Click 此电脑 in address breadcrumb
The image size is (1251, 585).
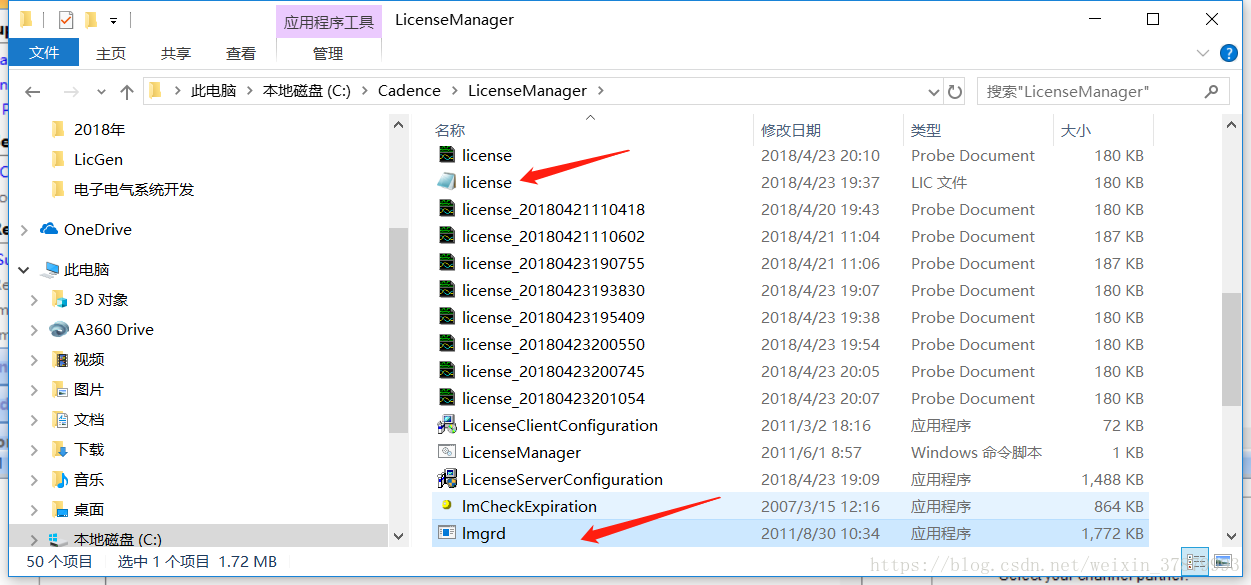click(x=213, y=91)
